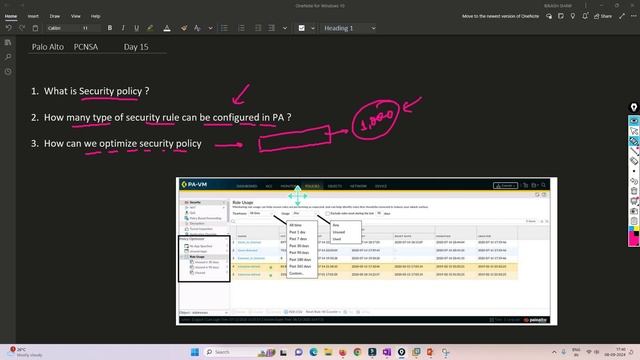Open File Explorer from taskbar
640x360 pixels.
click(328, 352)
